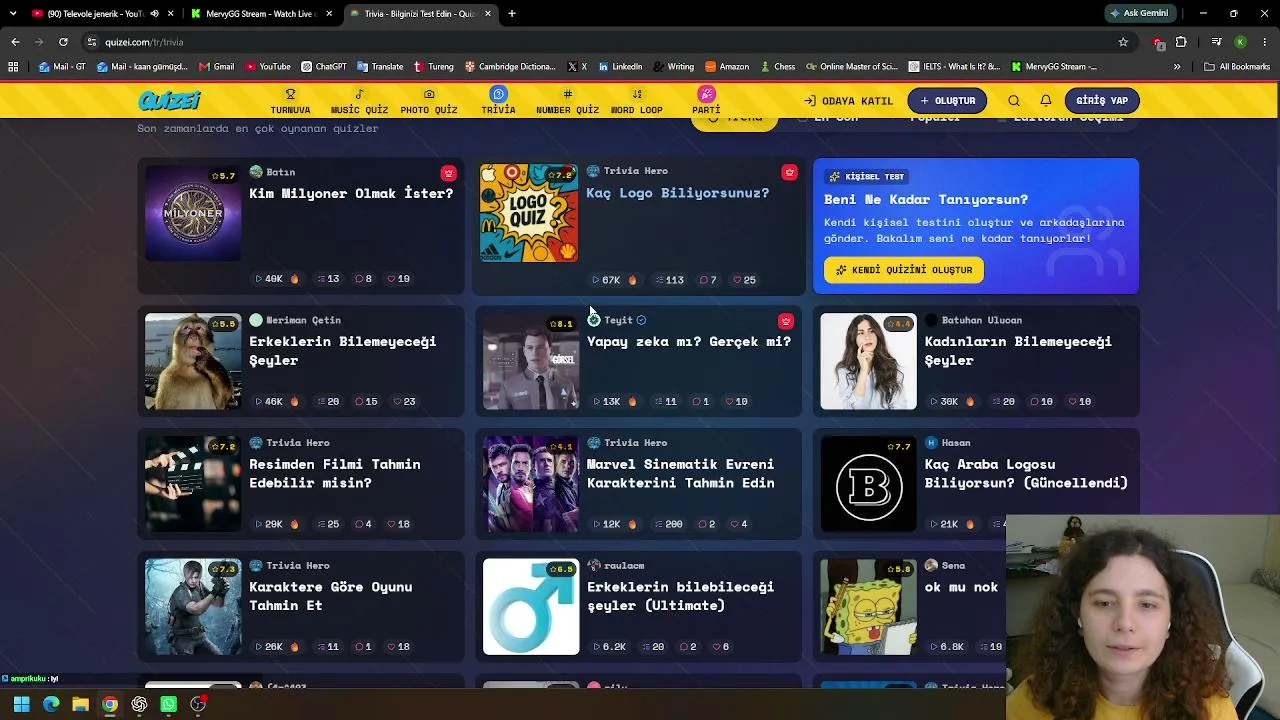This screenshot has height=720, width=1280.
Task: Open Karaktere Göre Oyunu Tahmin Et quiz
Action: (330, 596)
